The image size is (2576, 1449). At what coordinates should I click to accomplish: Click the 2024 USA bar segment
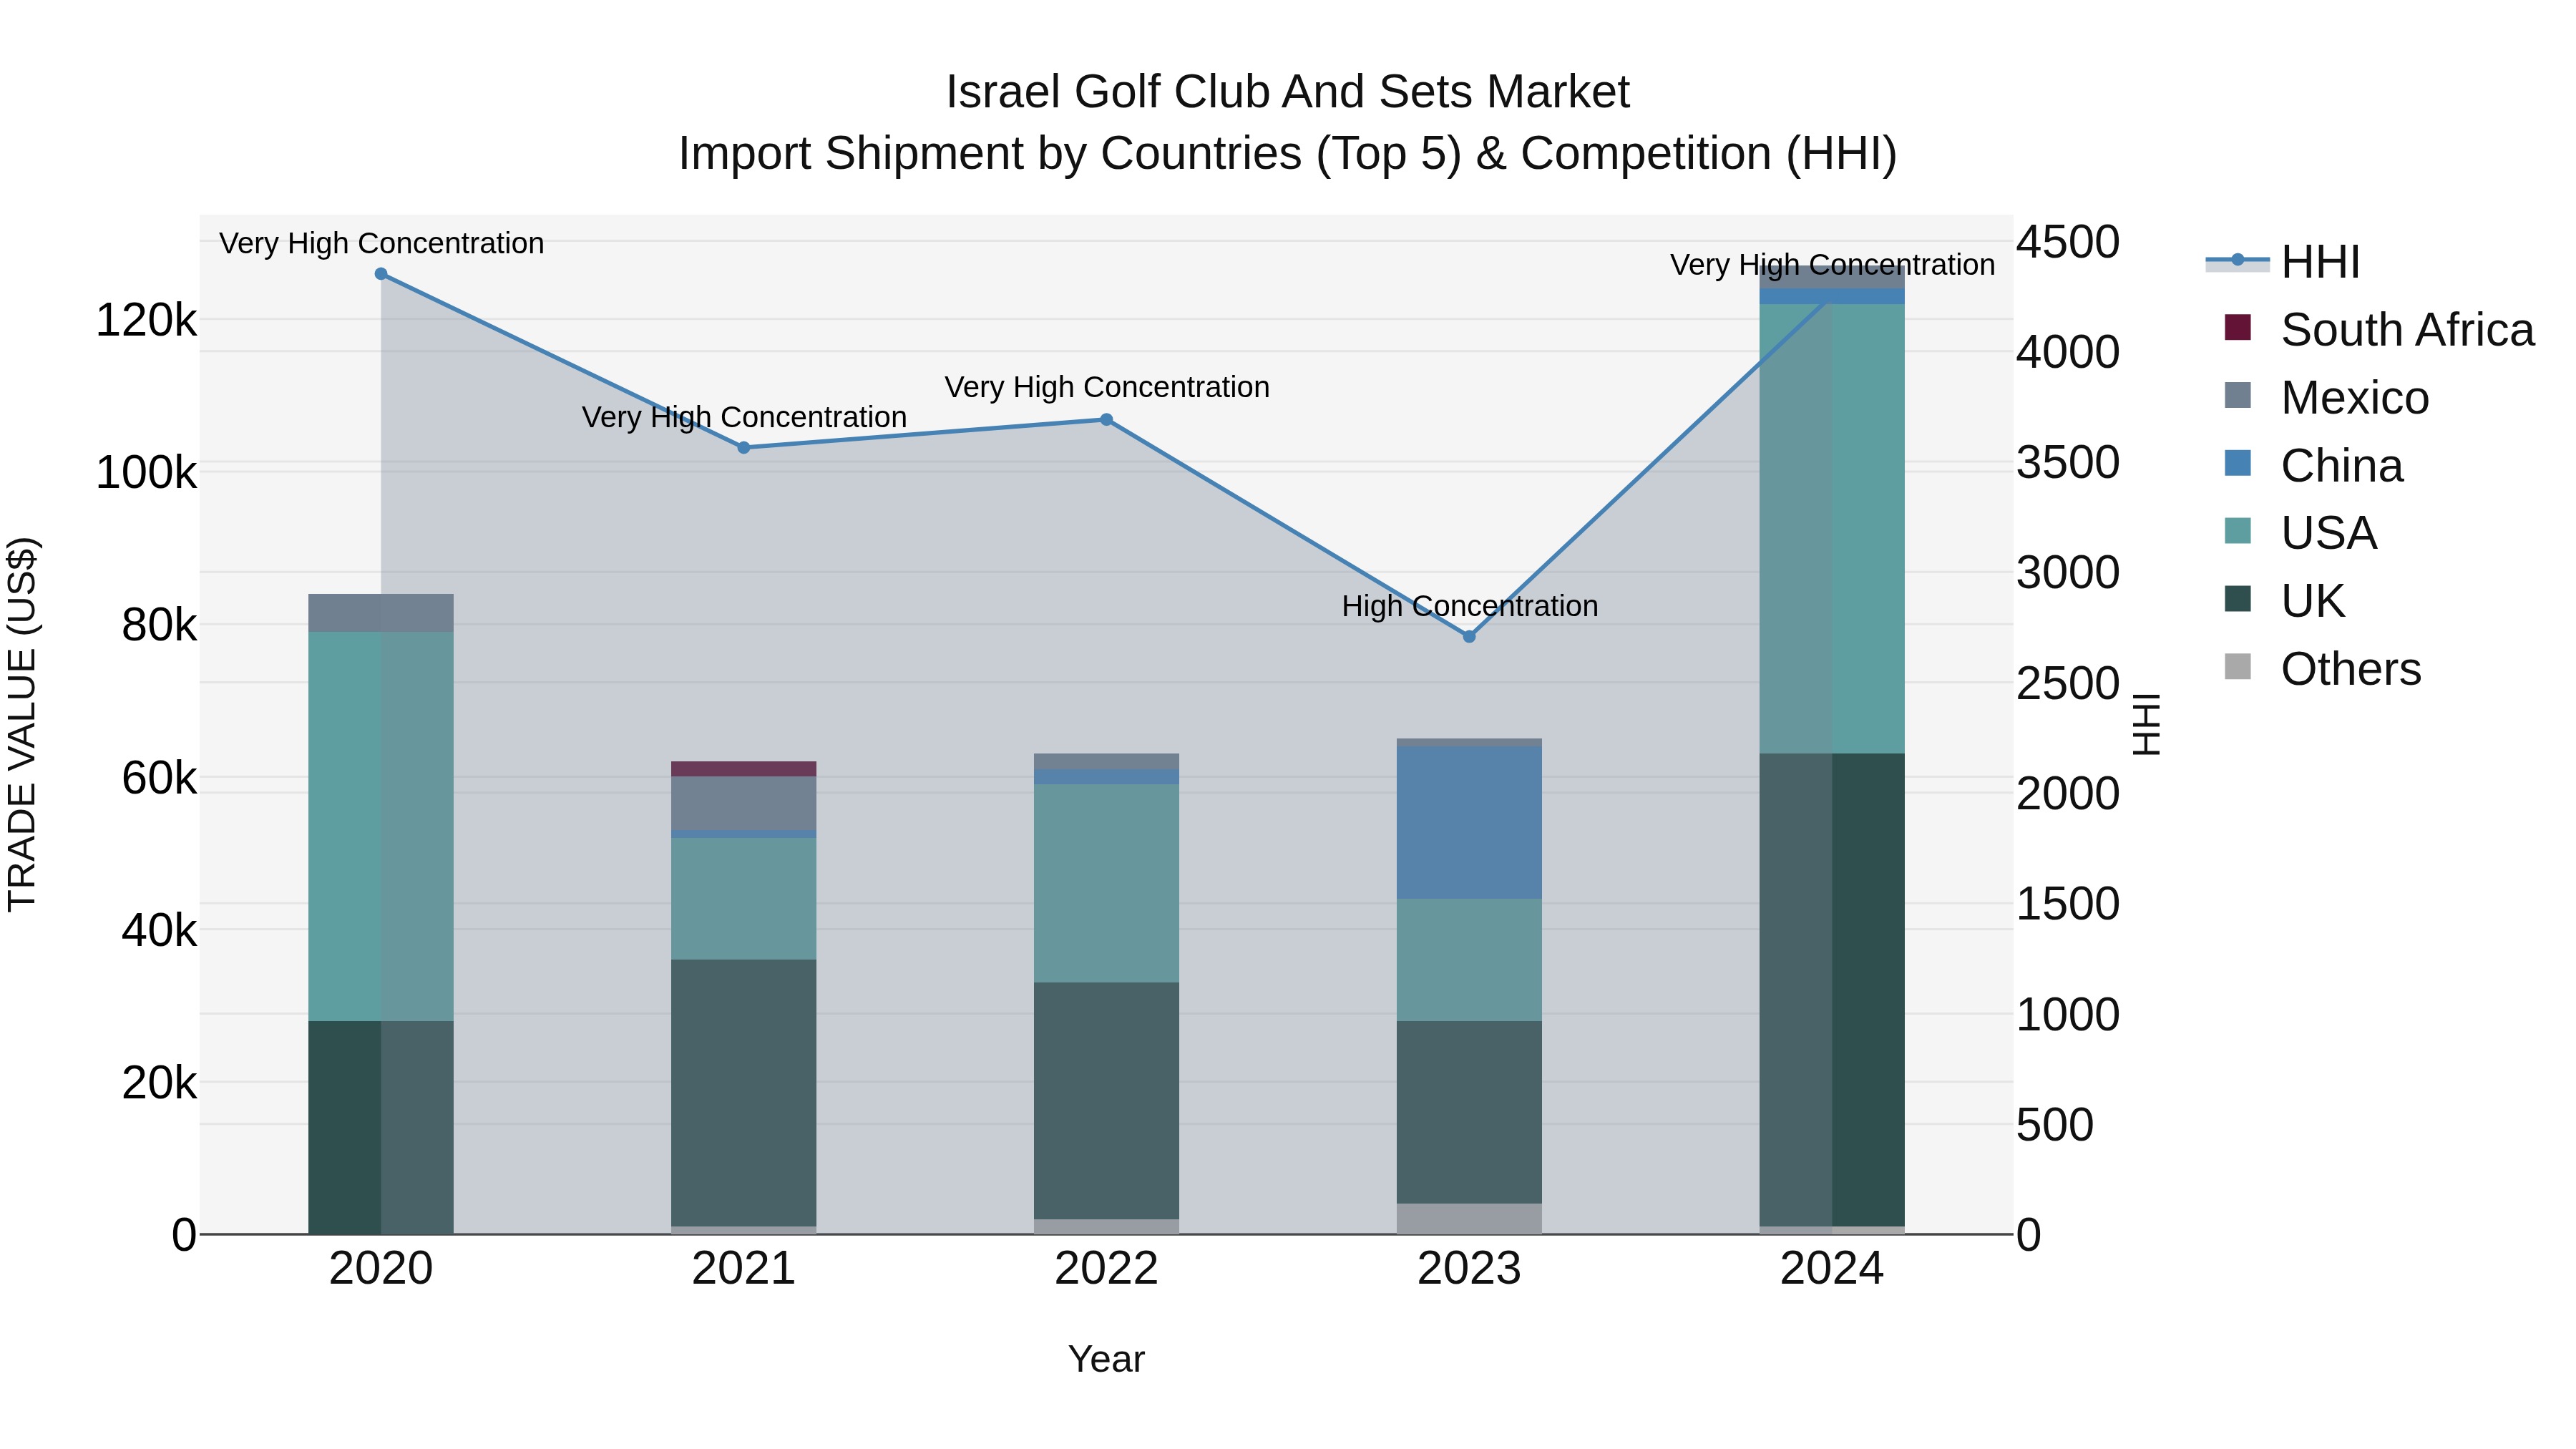(x=1832, y=529)
